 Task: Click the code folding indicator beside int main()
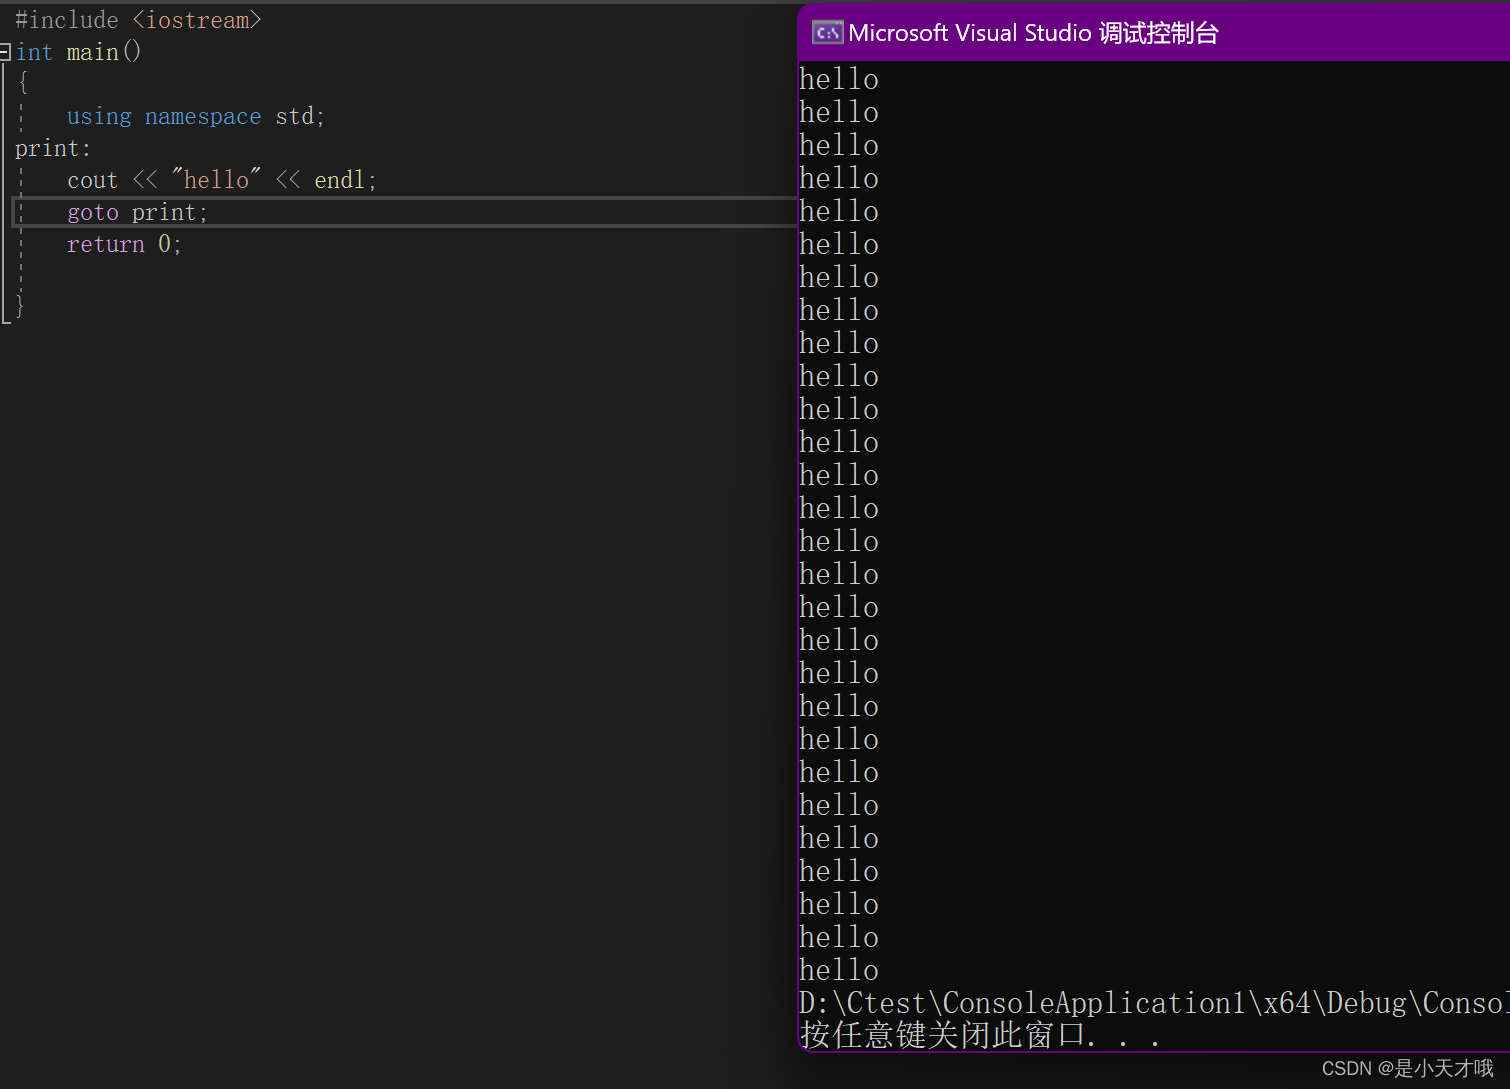coord(5,51)
